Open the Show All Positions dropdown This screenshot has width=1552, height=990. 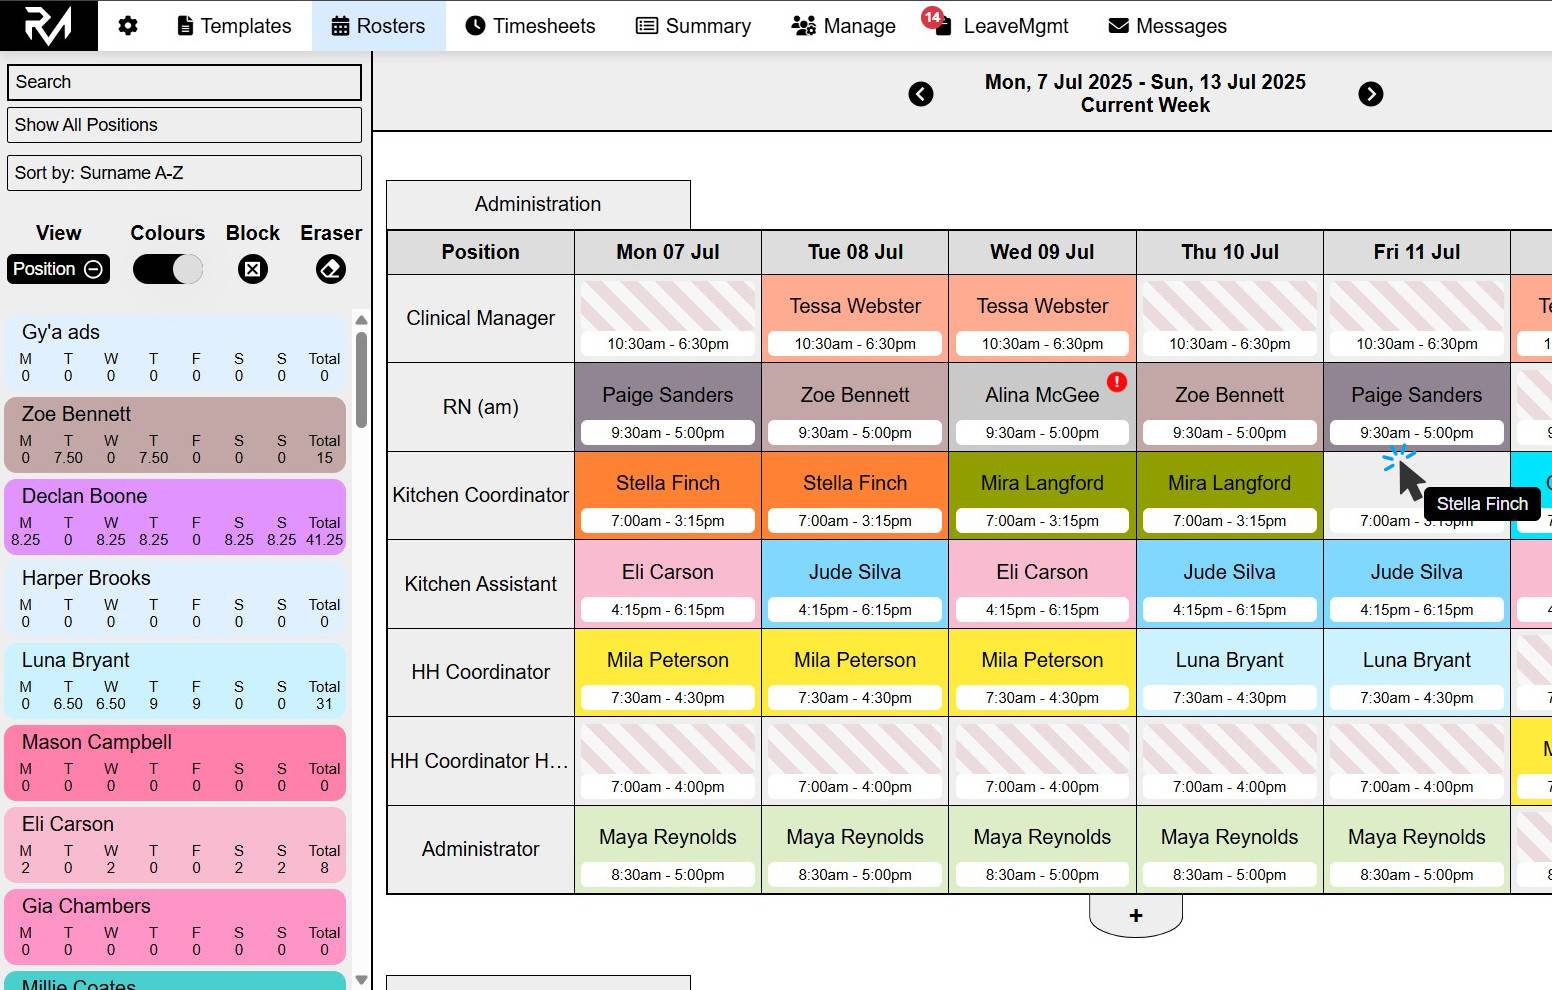(184, 125)
